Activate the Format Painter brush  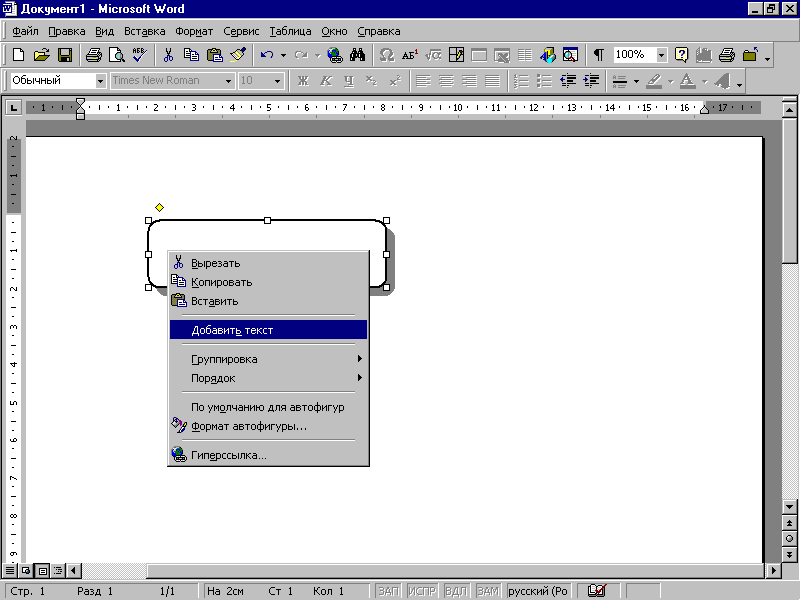point(238,55)
